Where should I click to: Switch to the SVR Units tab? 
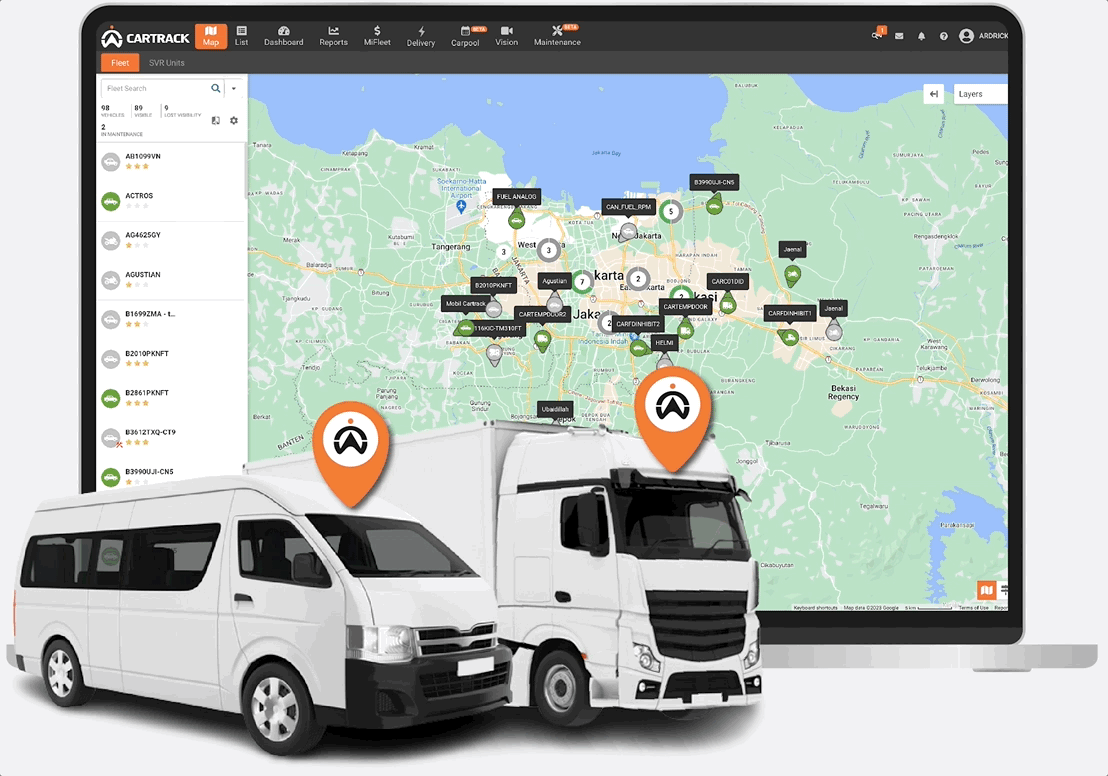click(x=167, y=63)
